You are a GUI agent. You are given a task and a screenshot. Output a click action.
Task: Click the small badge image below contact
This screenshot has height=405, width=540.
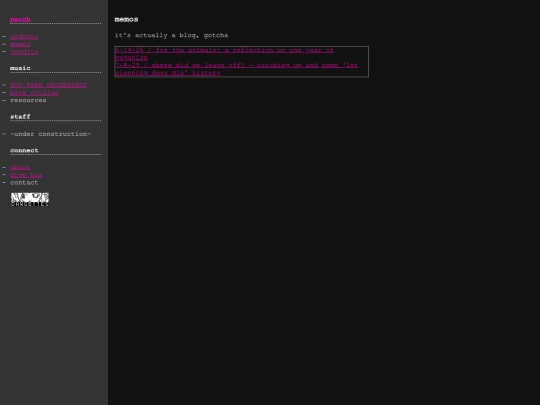click(x=30, y=199)
